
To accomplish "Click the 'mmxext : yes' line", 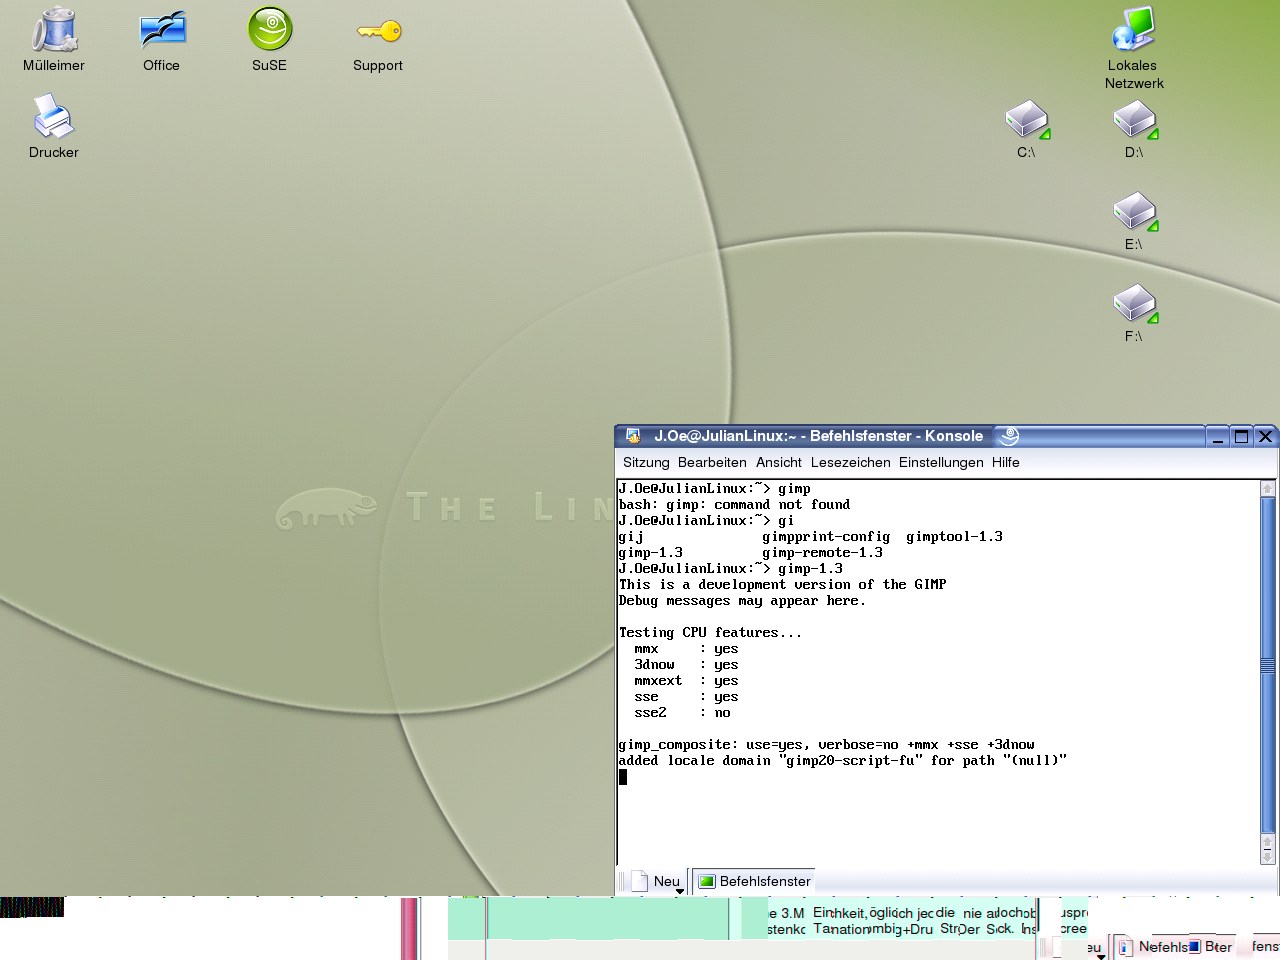I will pos(686,681).
